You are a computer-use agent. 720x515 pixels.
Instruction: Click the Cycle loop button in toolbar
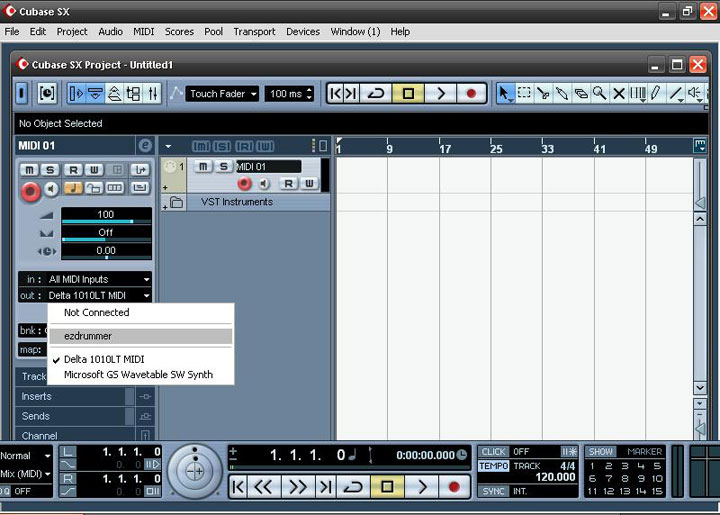pos(377,93)
